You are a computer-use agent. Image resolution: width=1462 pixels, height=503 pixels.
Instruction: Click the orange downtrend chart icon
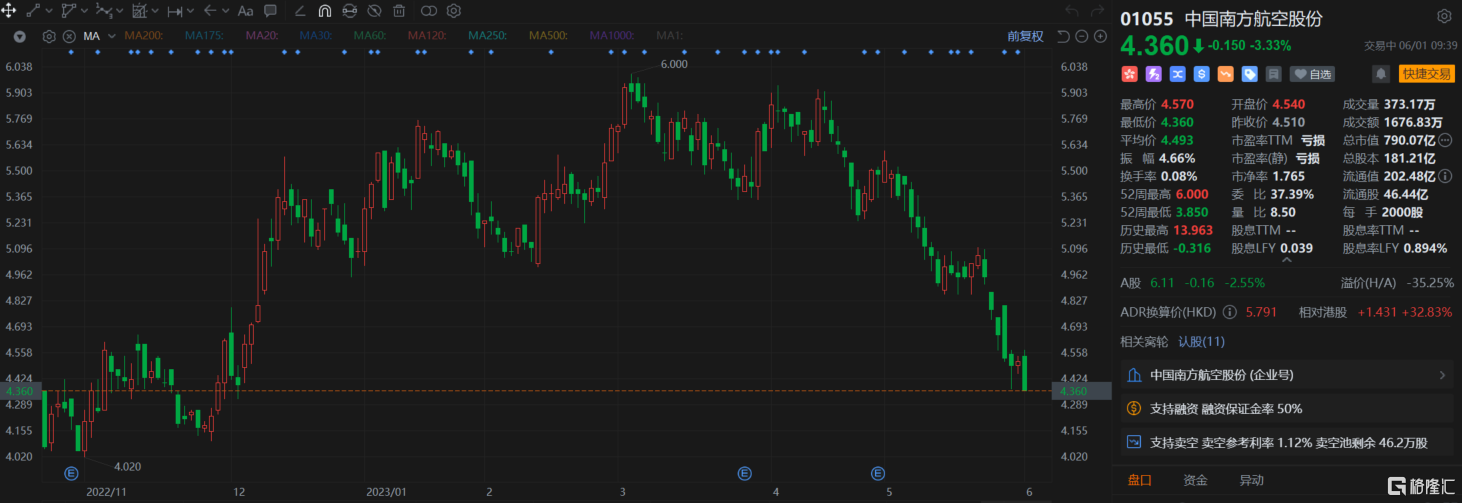tap(1225, 73)
